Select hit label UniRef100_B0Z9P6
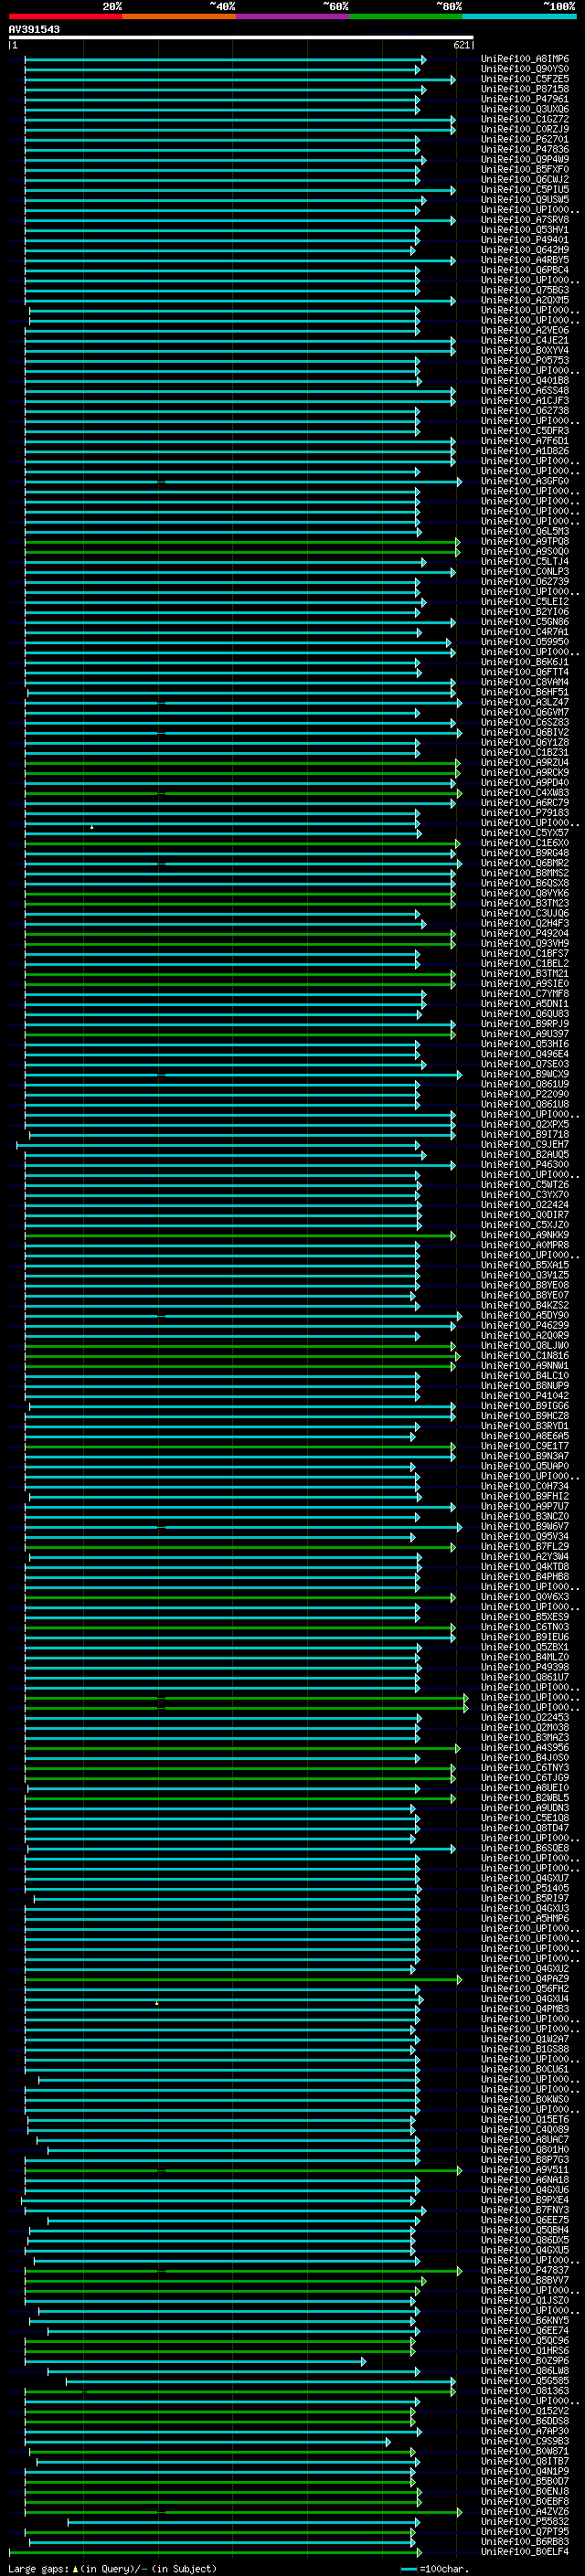 pyautogui.click(x=525, y=2361)
